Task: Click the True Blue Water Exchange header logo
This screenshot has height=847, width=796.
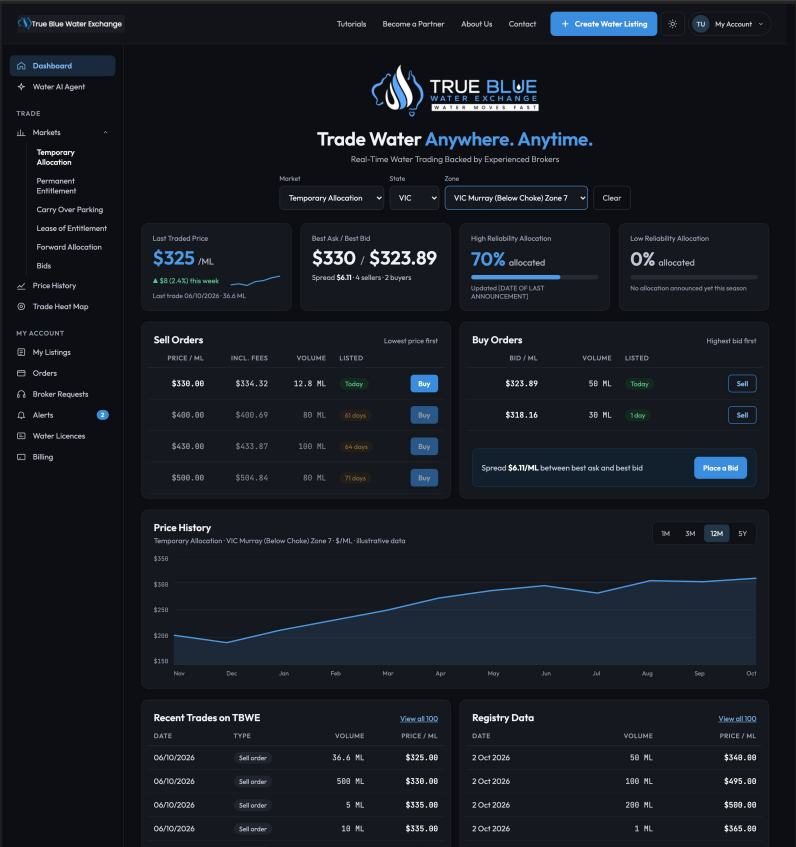Action: (x=70, y=24)
